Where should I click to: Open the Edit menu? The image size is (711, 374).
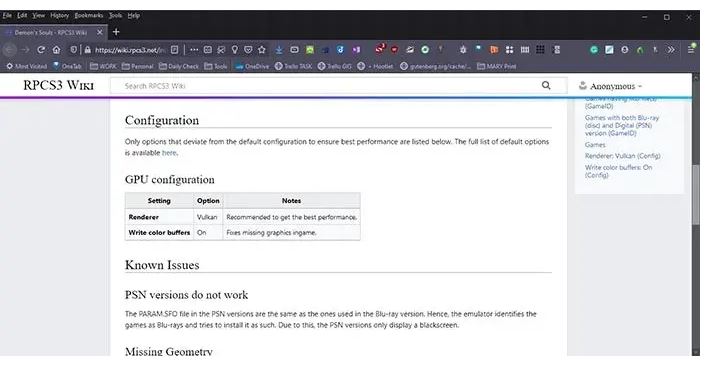(x=22, y=15)
